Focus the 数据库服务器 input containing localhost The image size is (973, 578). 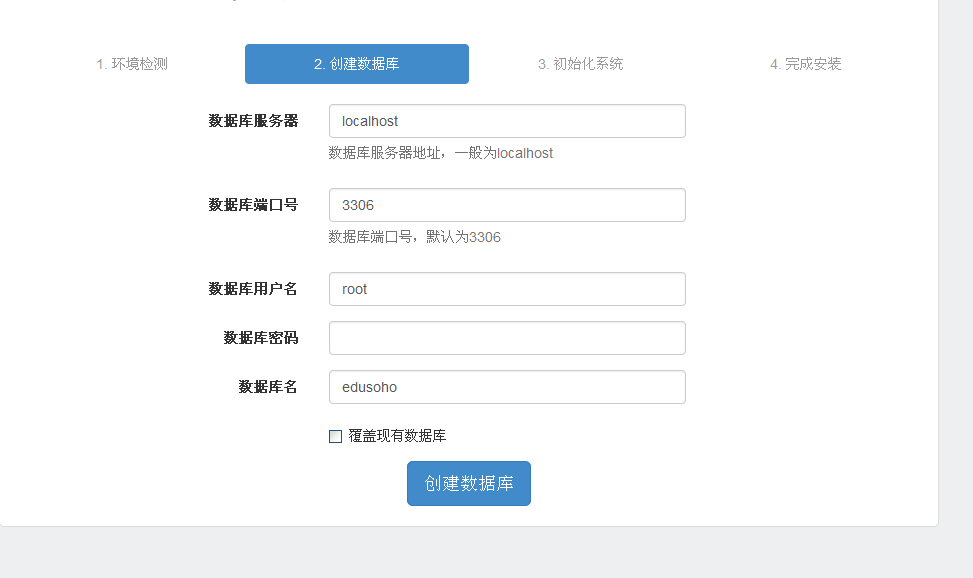tap(507, 121)
